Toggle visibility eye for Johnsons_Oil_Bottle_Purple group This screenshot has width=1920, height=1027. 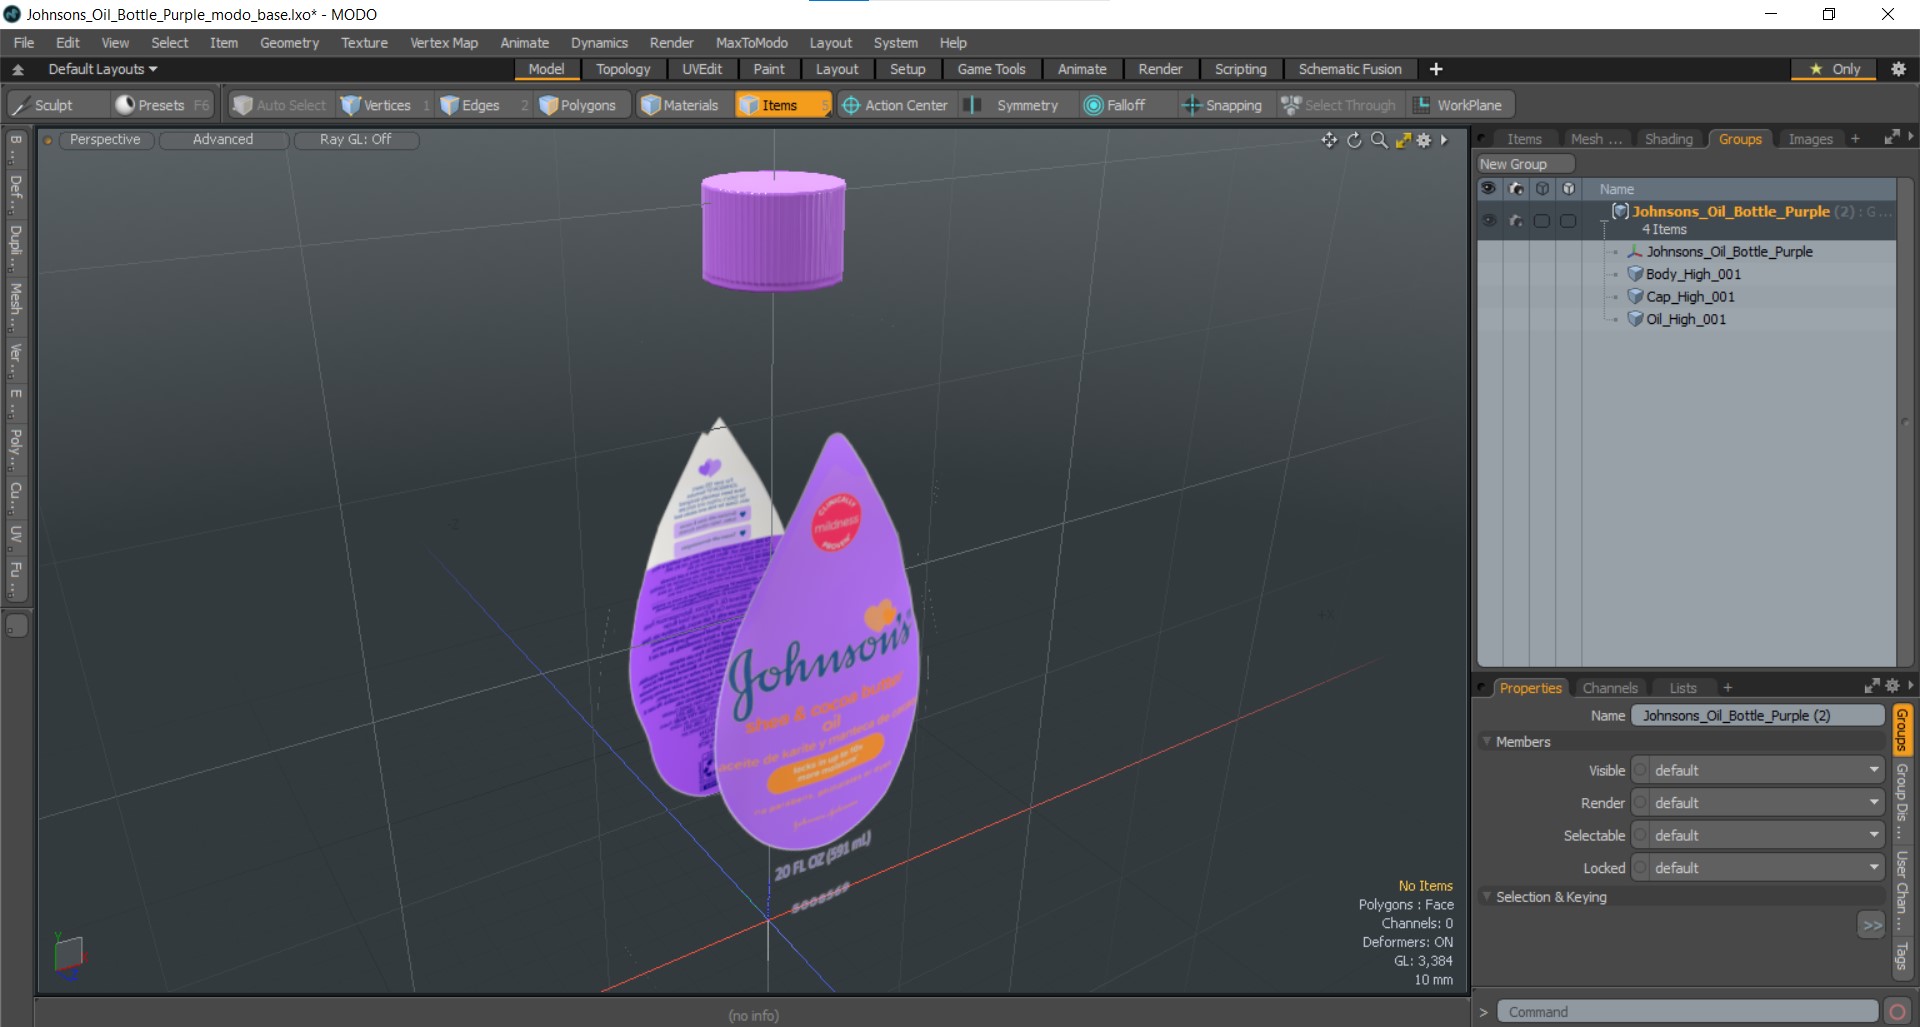tap(1489, 221)
